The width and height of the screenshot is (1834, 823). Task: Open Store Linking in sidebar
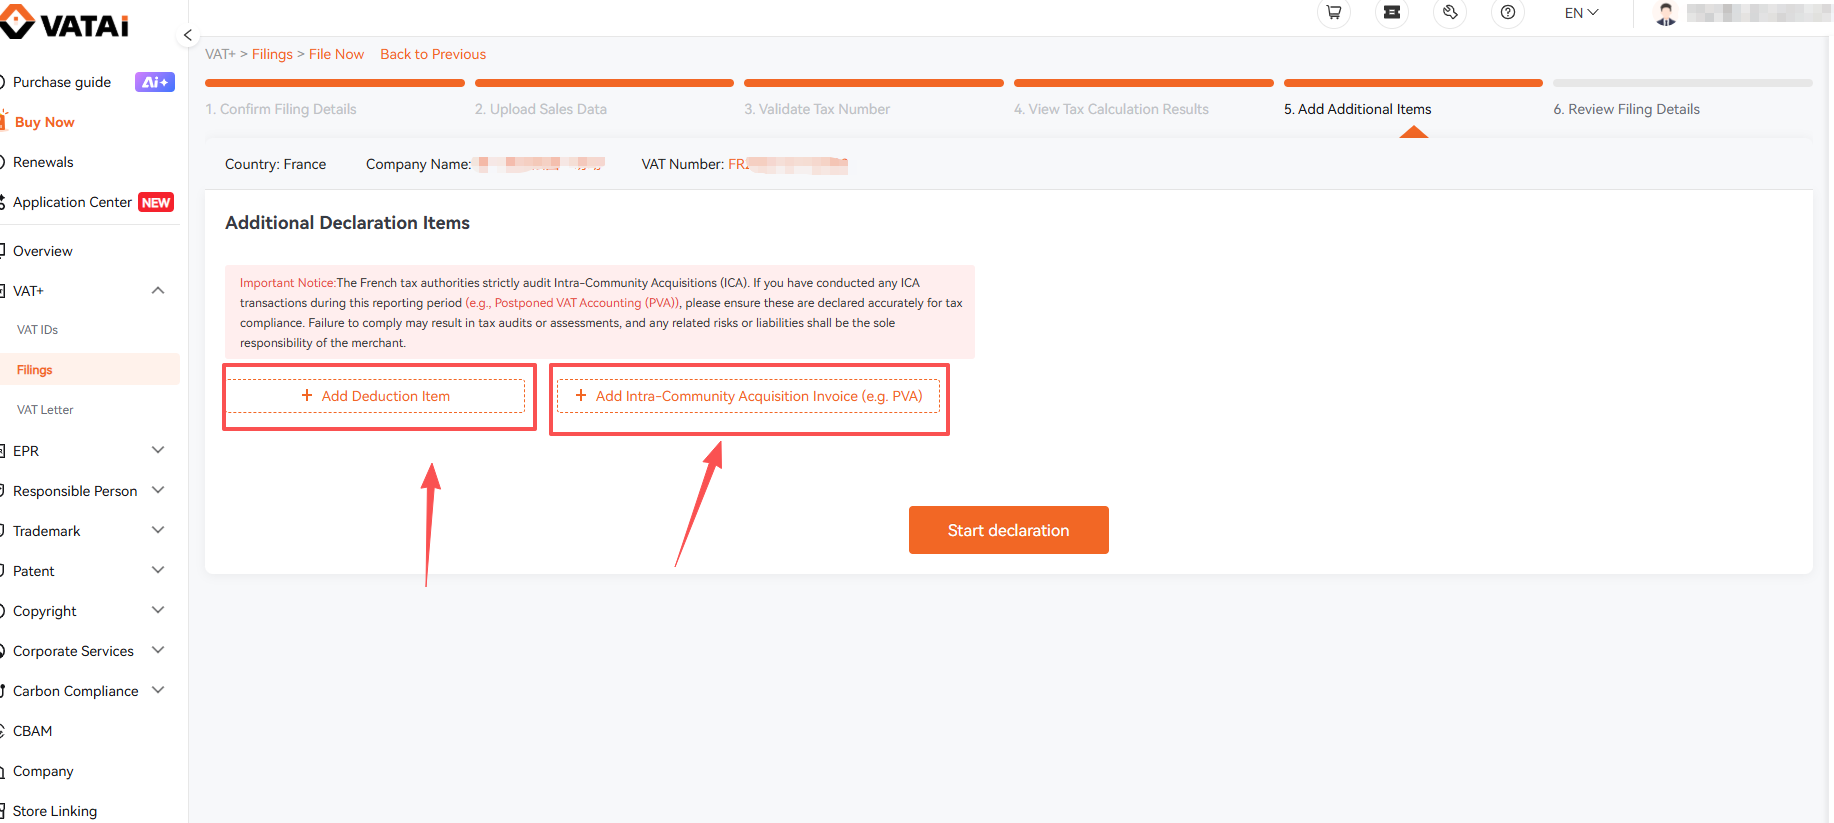click(x=54, y=811)
